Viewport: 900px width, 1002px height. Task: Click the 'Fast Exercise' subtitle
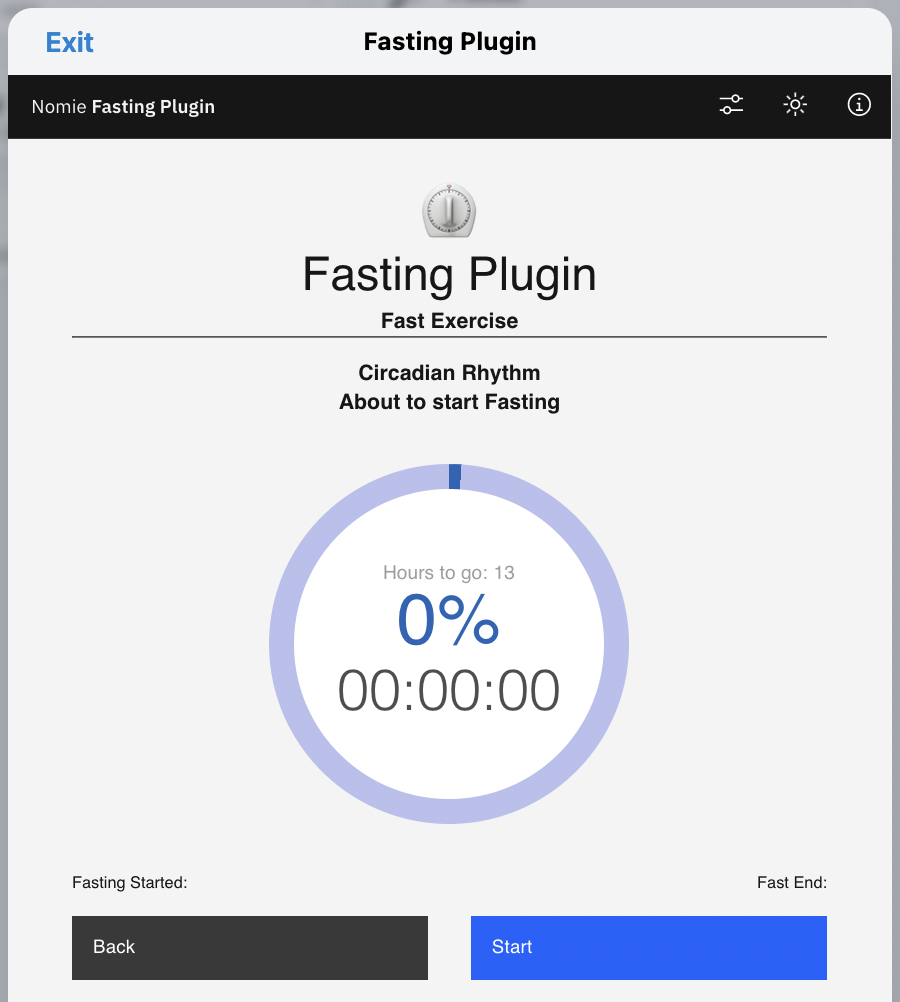click(449, 321)
